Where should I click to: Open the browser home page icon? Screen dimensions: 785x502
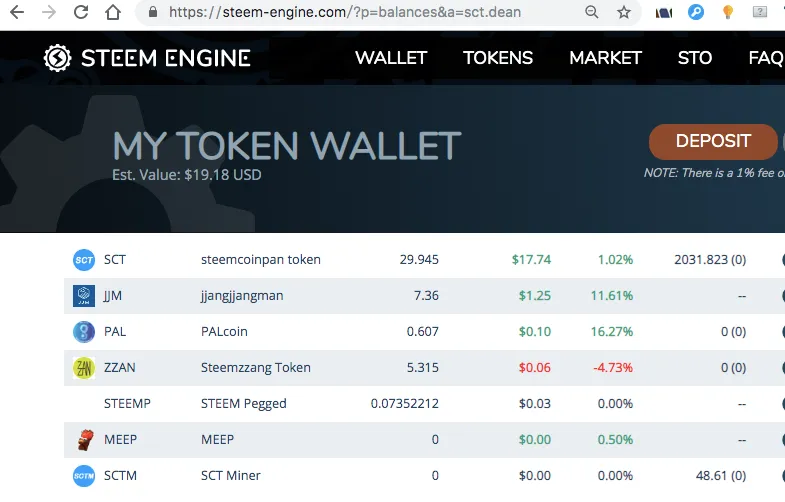tap(113, 12)
